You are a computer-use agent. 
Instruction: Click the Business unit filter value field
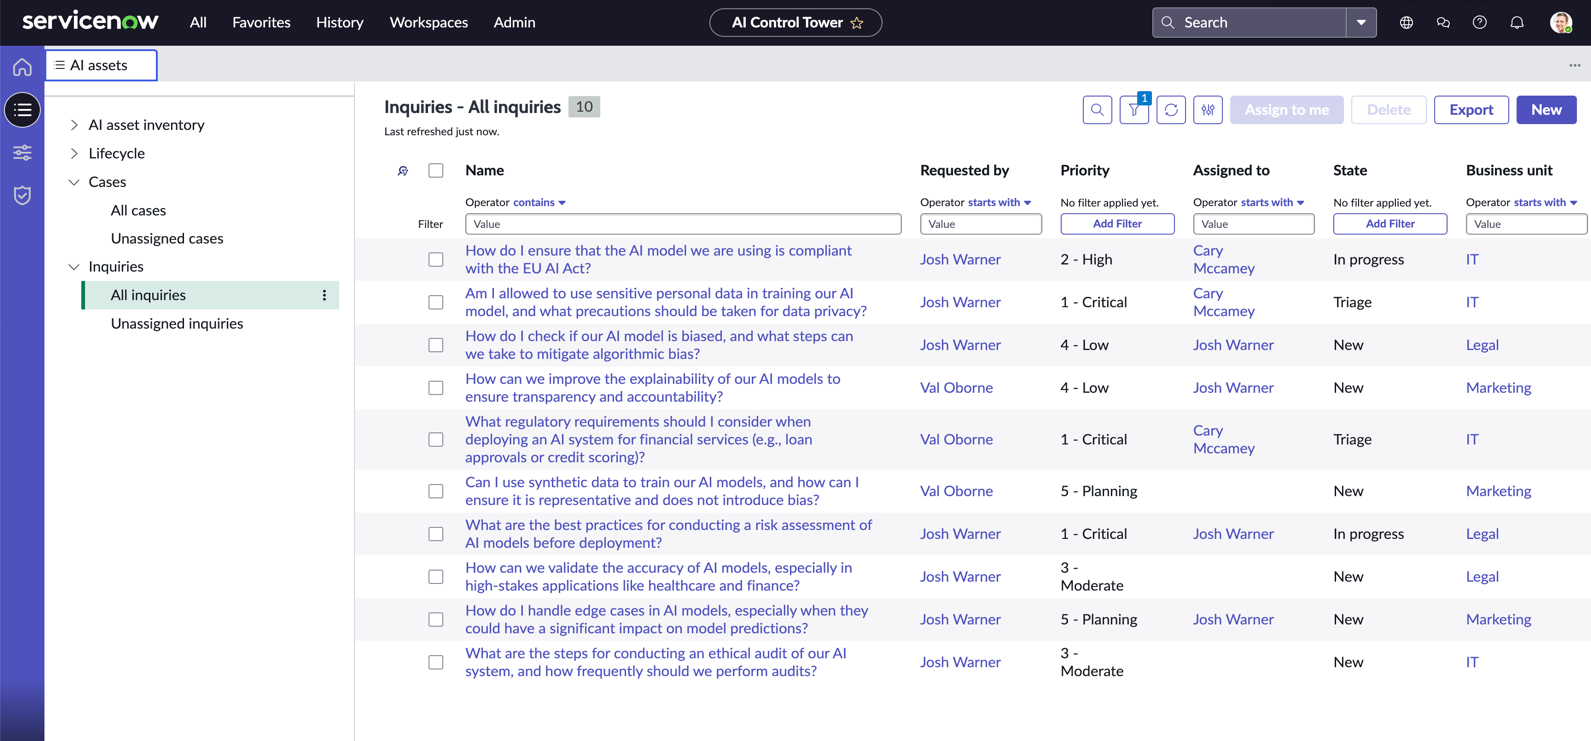[x=1526, y=224]
